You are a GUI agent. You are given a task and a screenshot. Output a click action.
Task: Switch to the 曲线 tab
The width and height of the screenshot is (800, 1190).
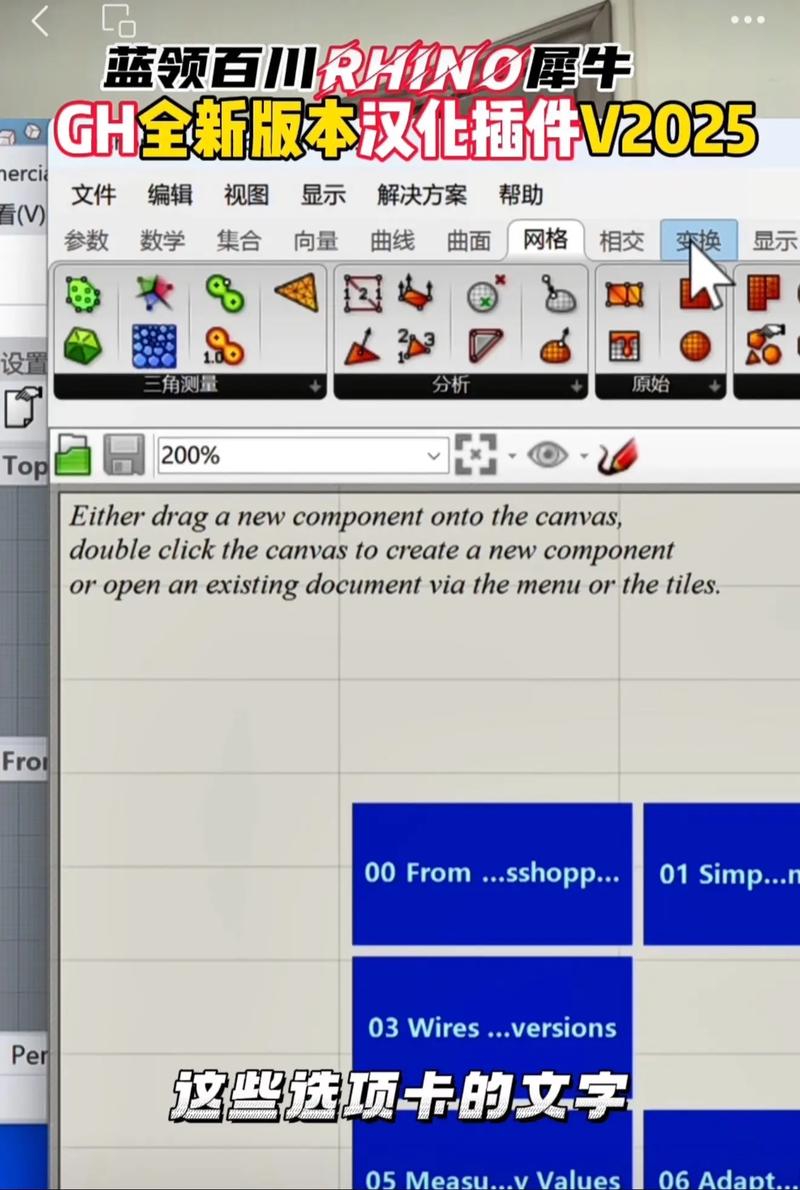click(392, 241)
